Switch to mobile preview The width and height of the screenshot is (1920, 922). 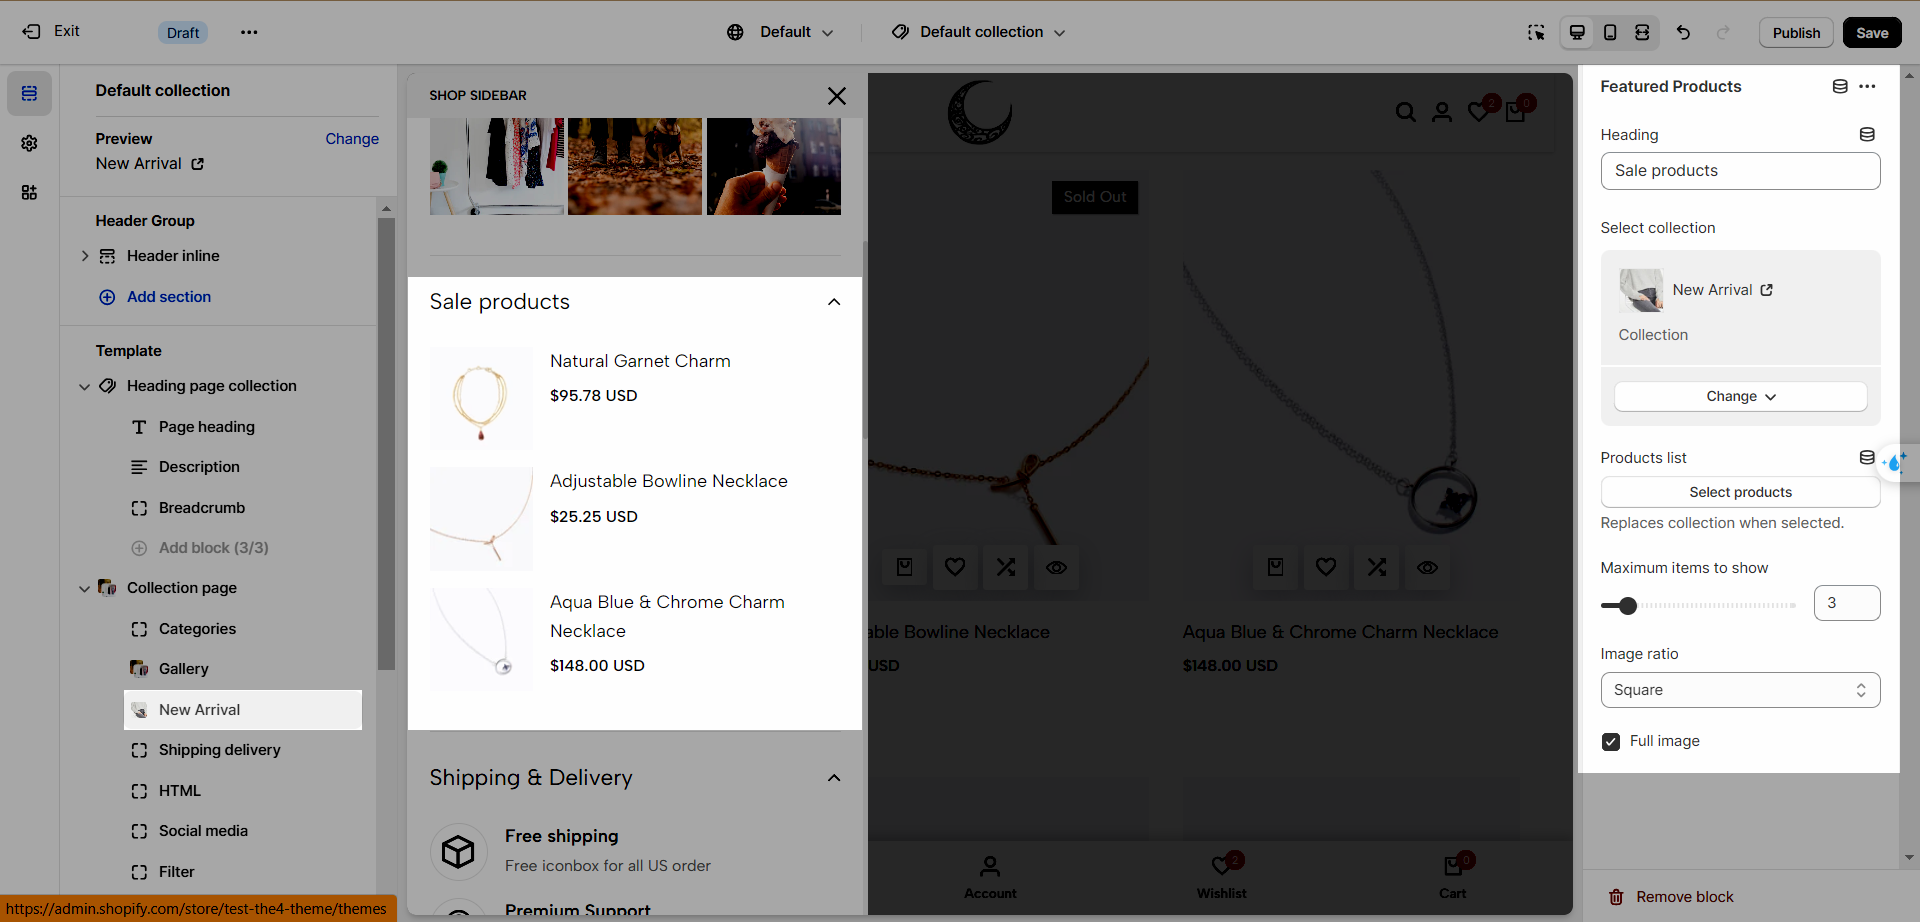click(x=1610, y=32)
